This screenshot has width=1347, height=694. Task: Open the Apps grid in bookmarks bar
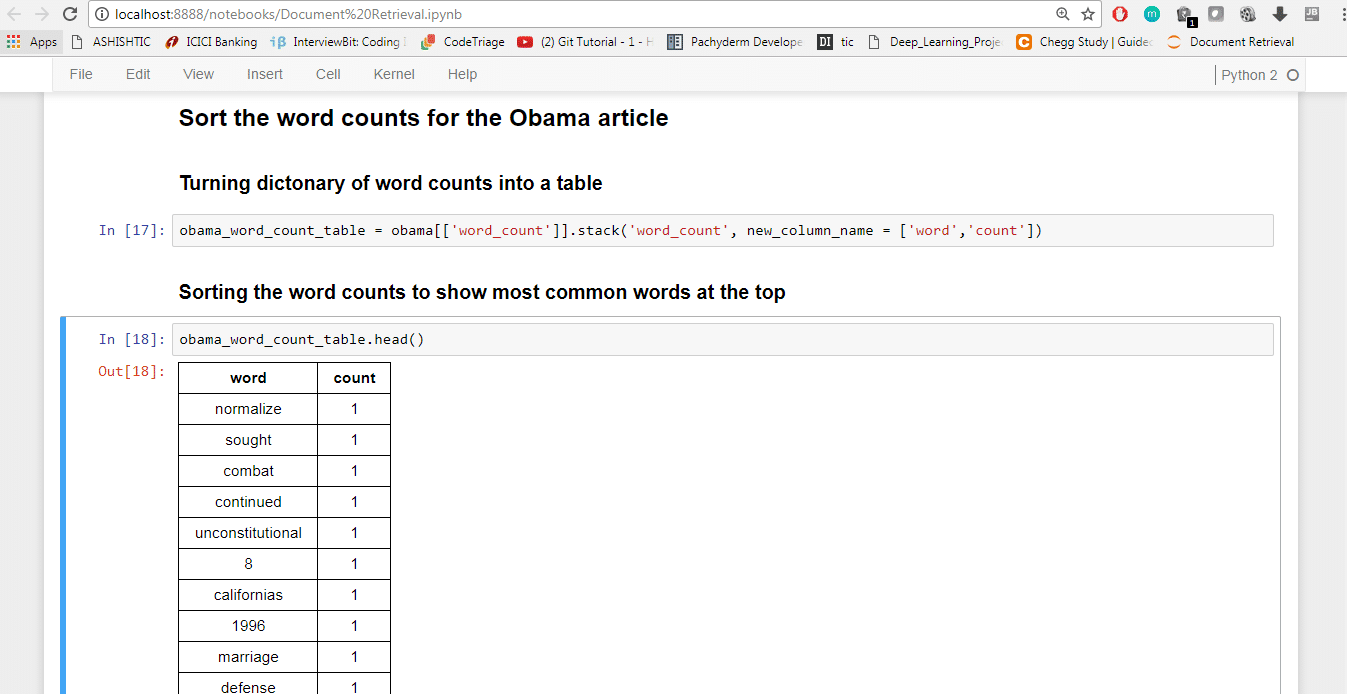pos(32,42)
